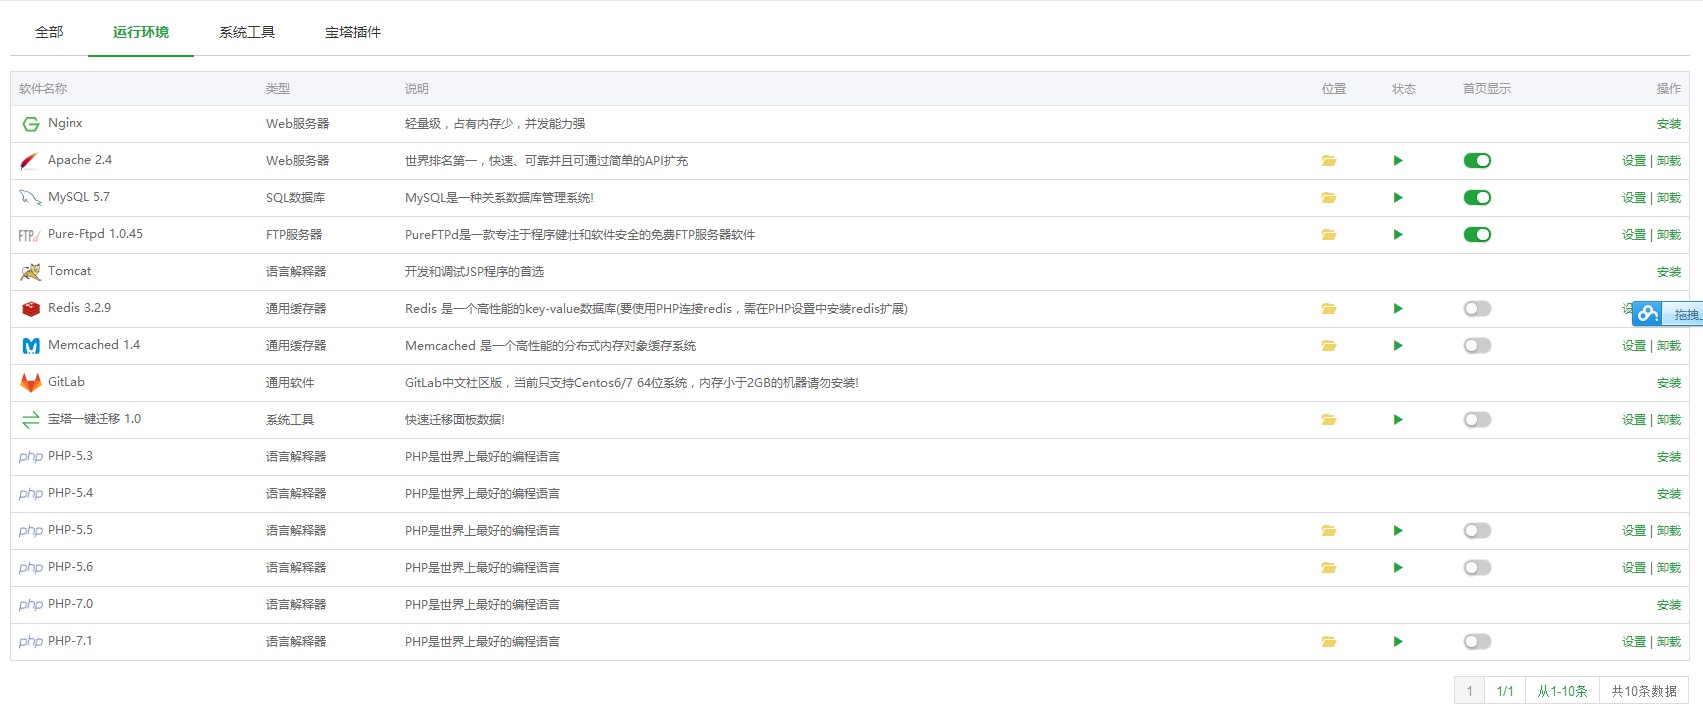
Task: Click the SQL数据库 type cell
Action: coord(295,198)
